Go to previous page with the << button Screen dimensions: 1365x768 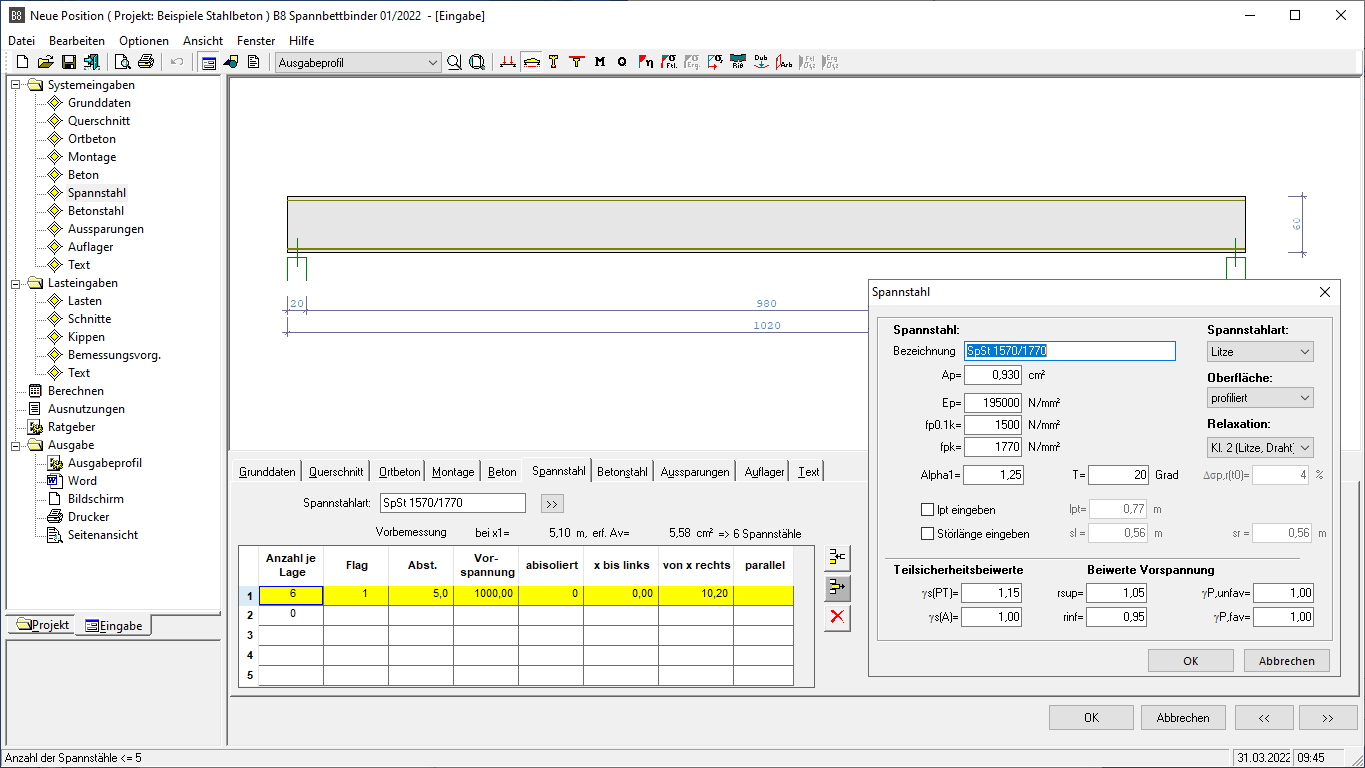click(1264, 718)
